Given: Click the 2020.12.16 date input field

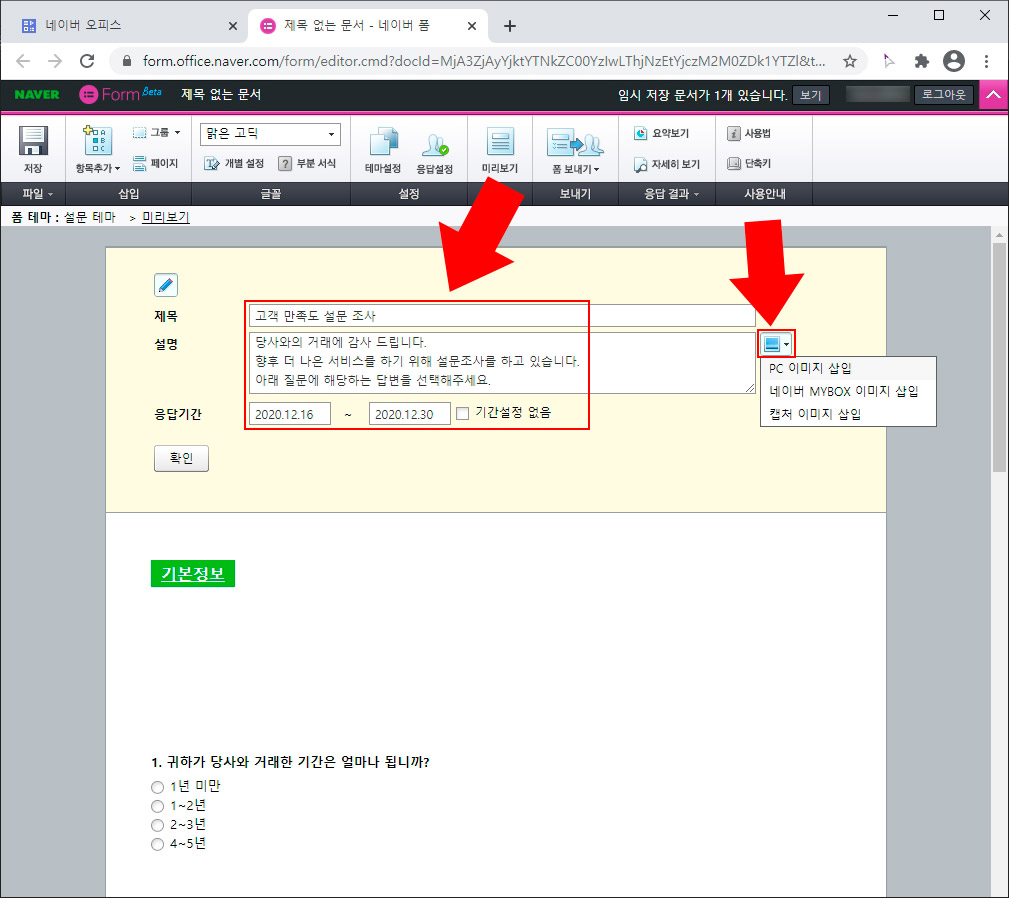Looking at the screenshot, I should [289, 411].
